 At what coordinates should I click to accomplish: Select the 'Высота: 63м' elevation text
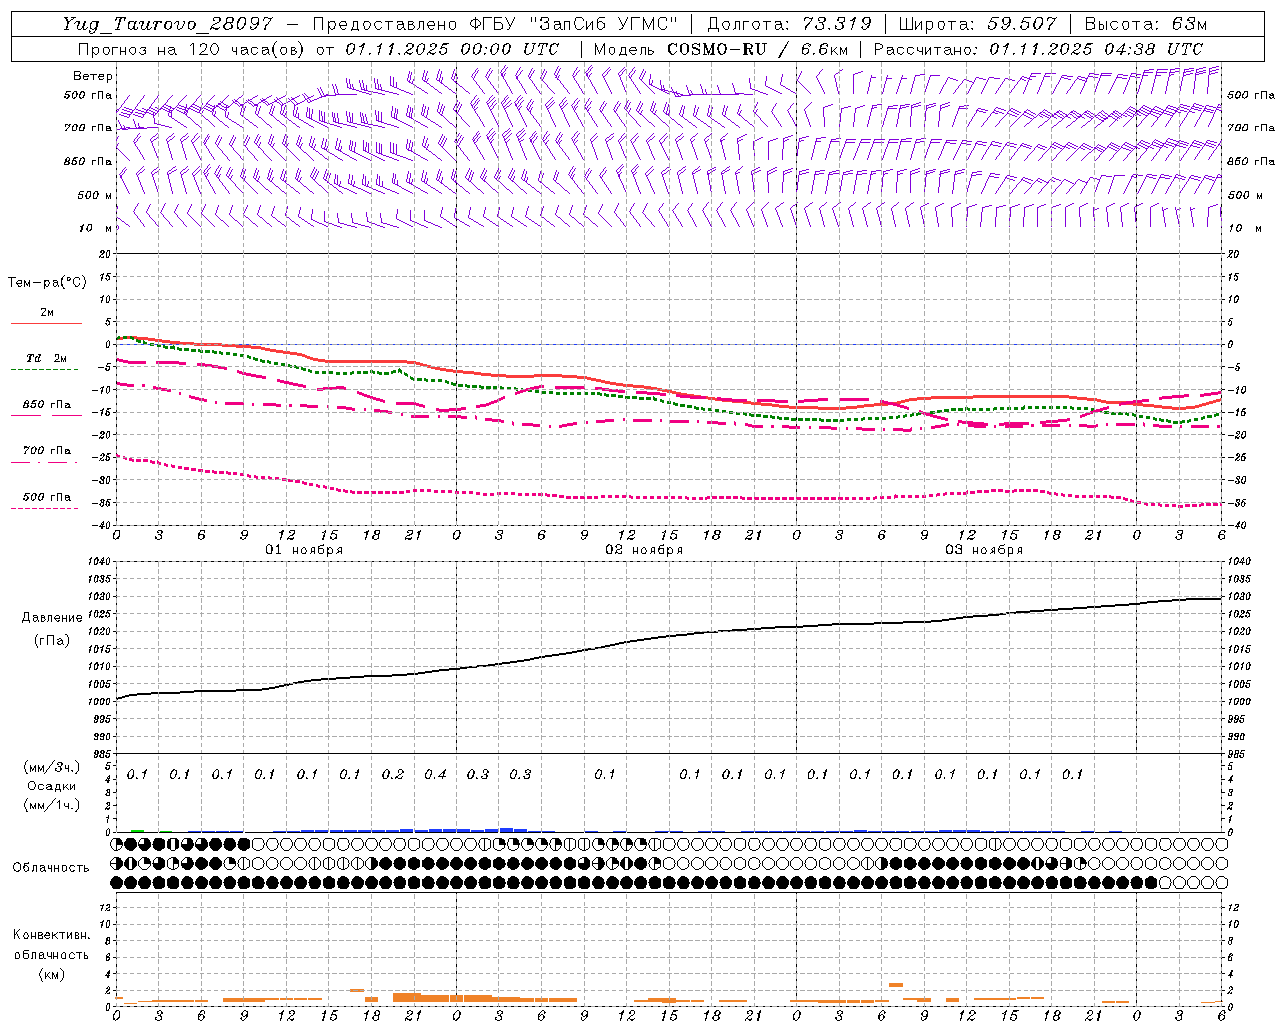click(x=1146, y=24)
